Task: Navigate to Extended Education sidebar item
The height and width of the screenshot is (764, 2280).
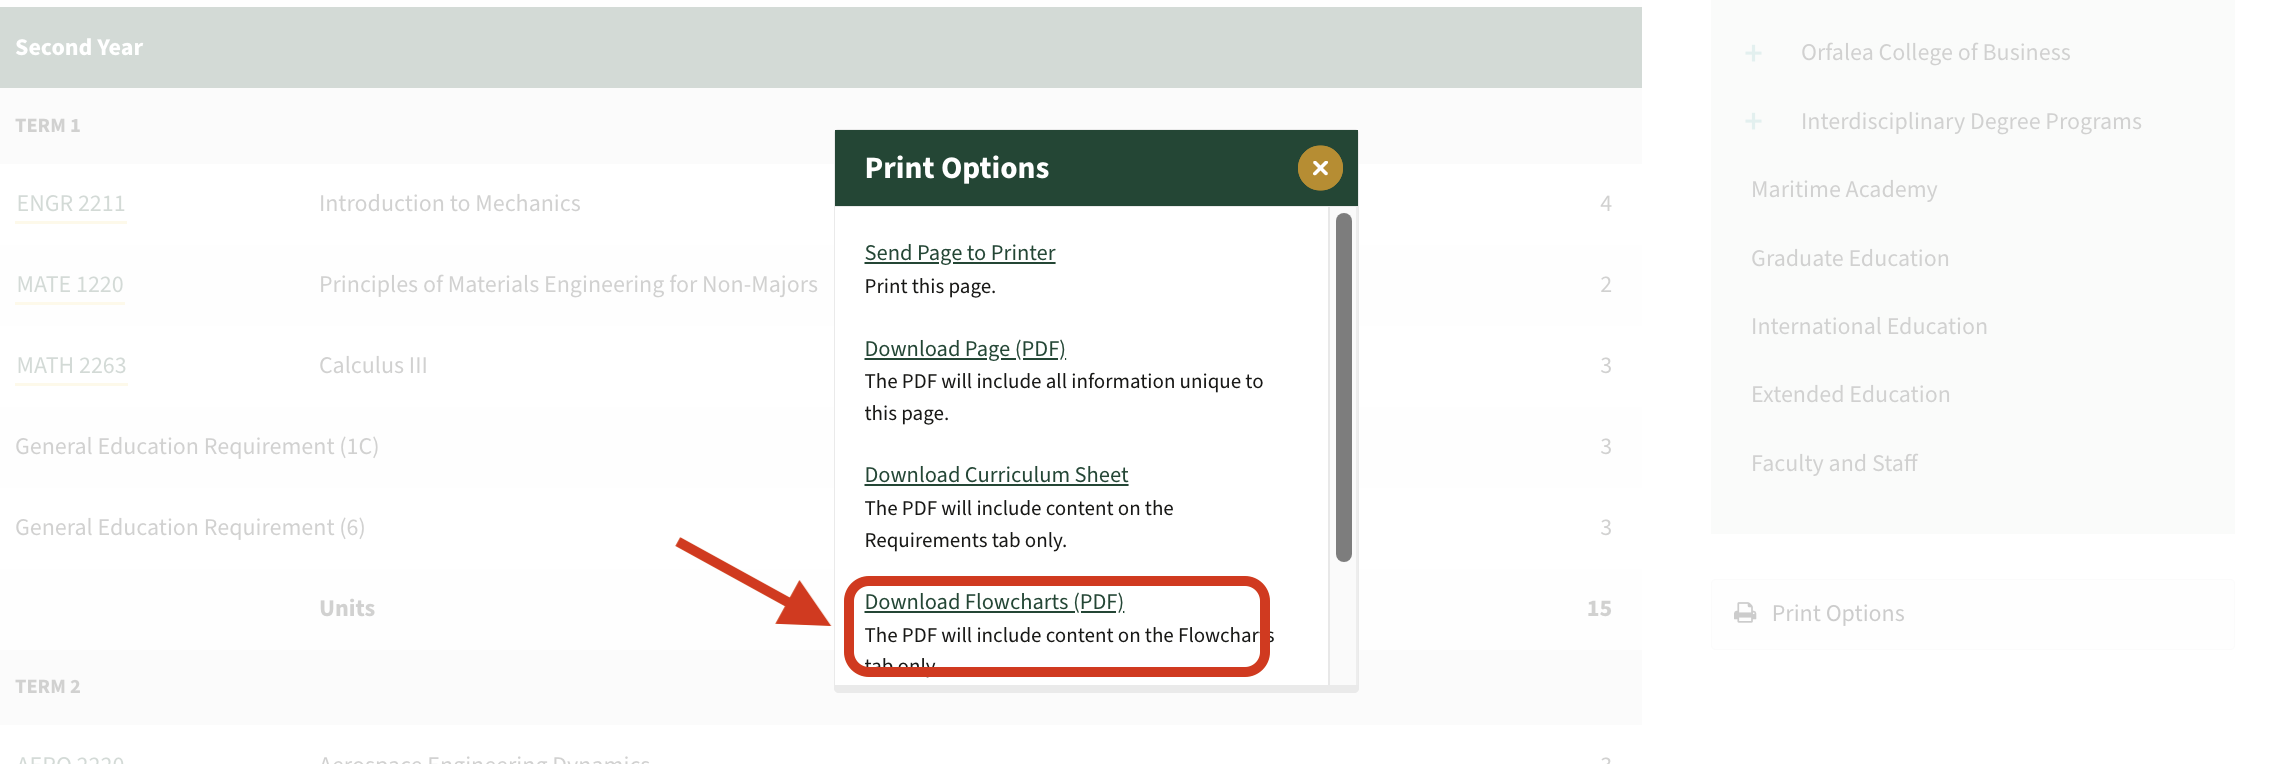Action: pos(1850,395)
